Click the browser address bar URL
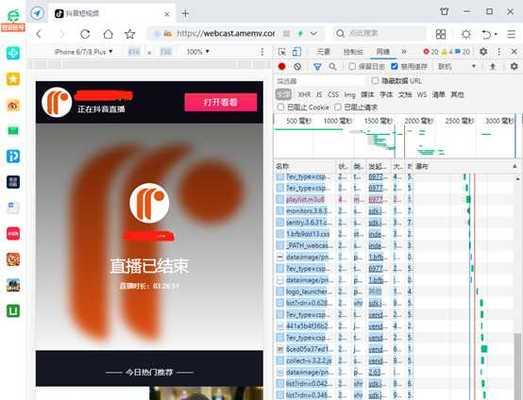The image size is (523, 400). pos(226,34)
